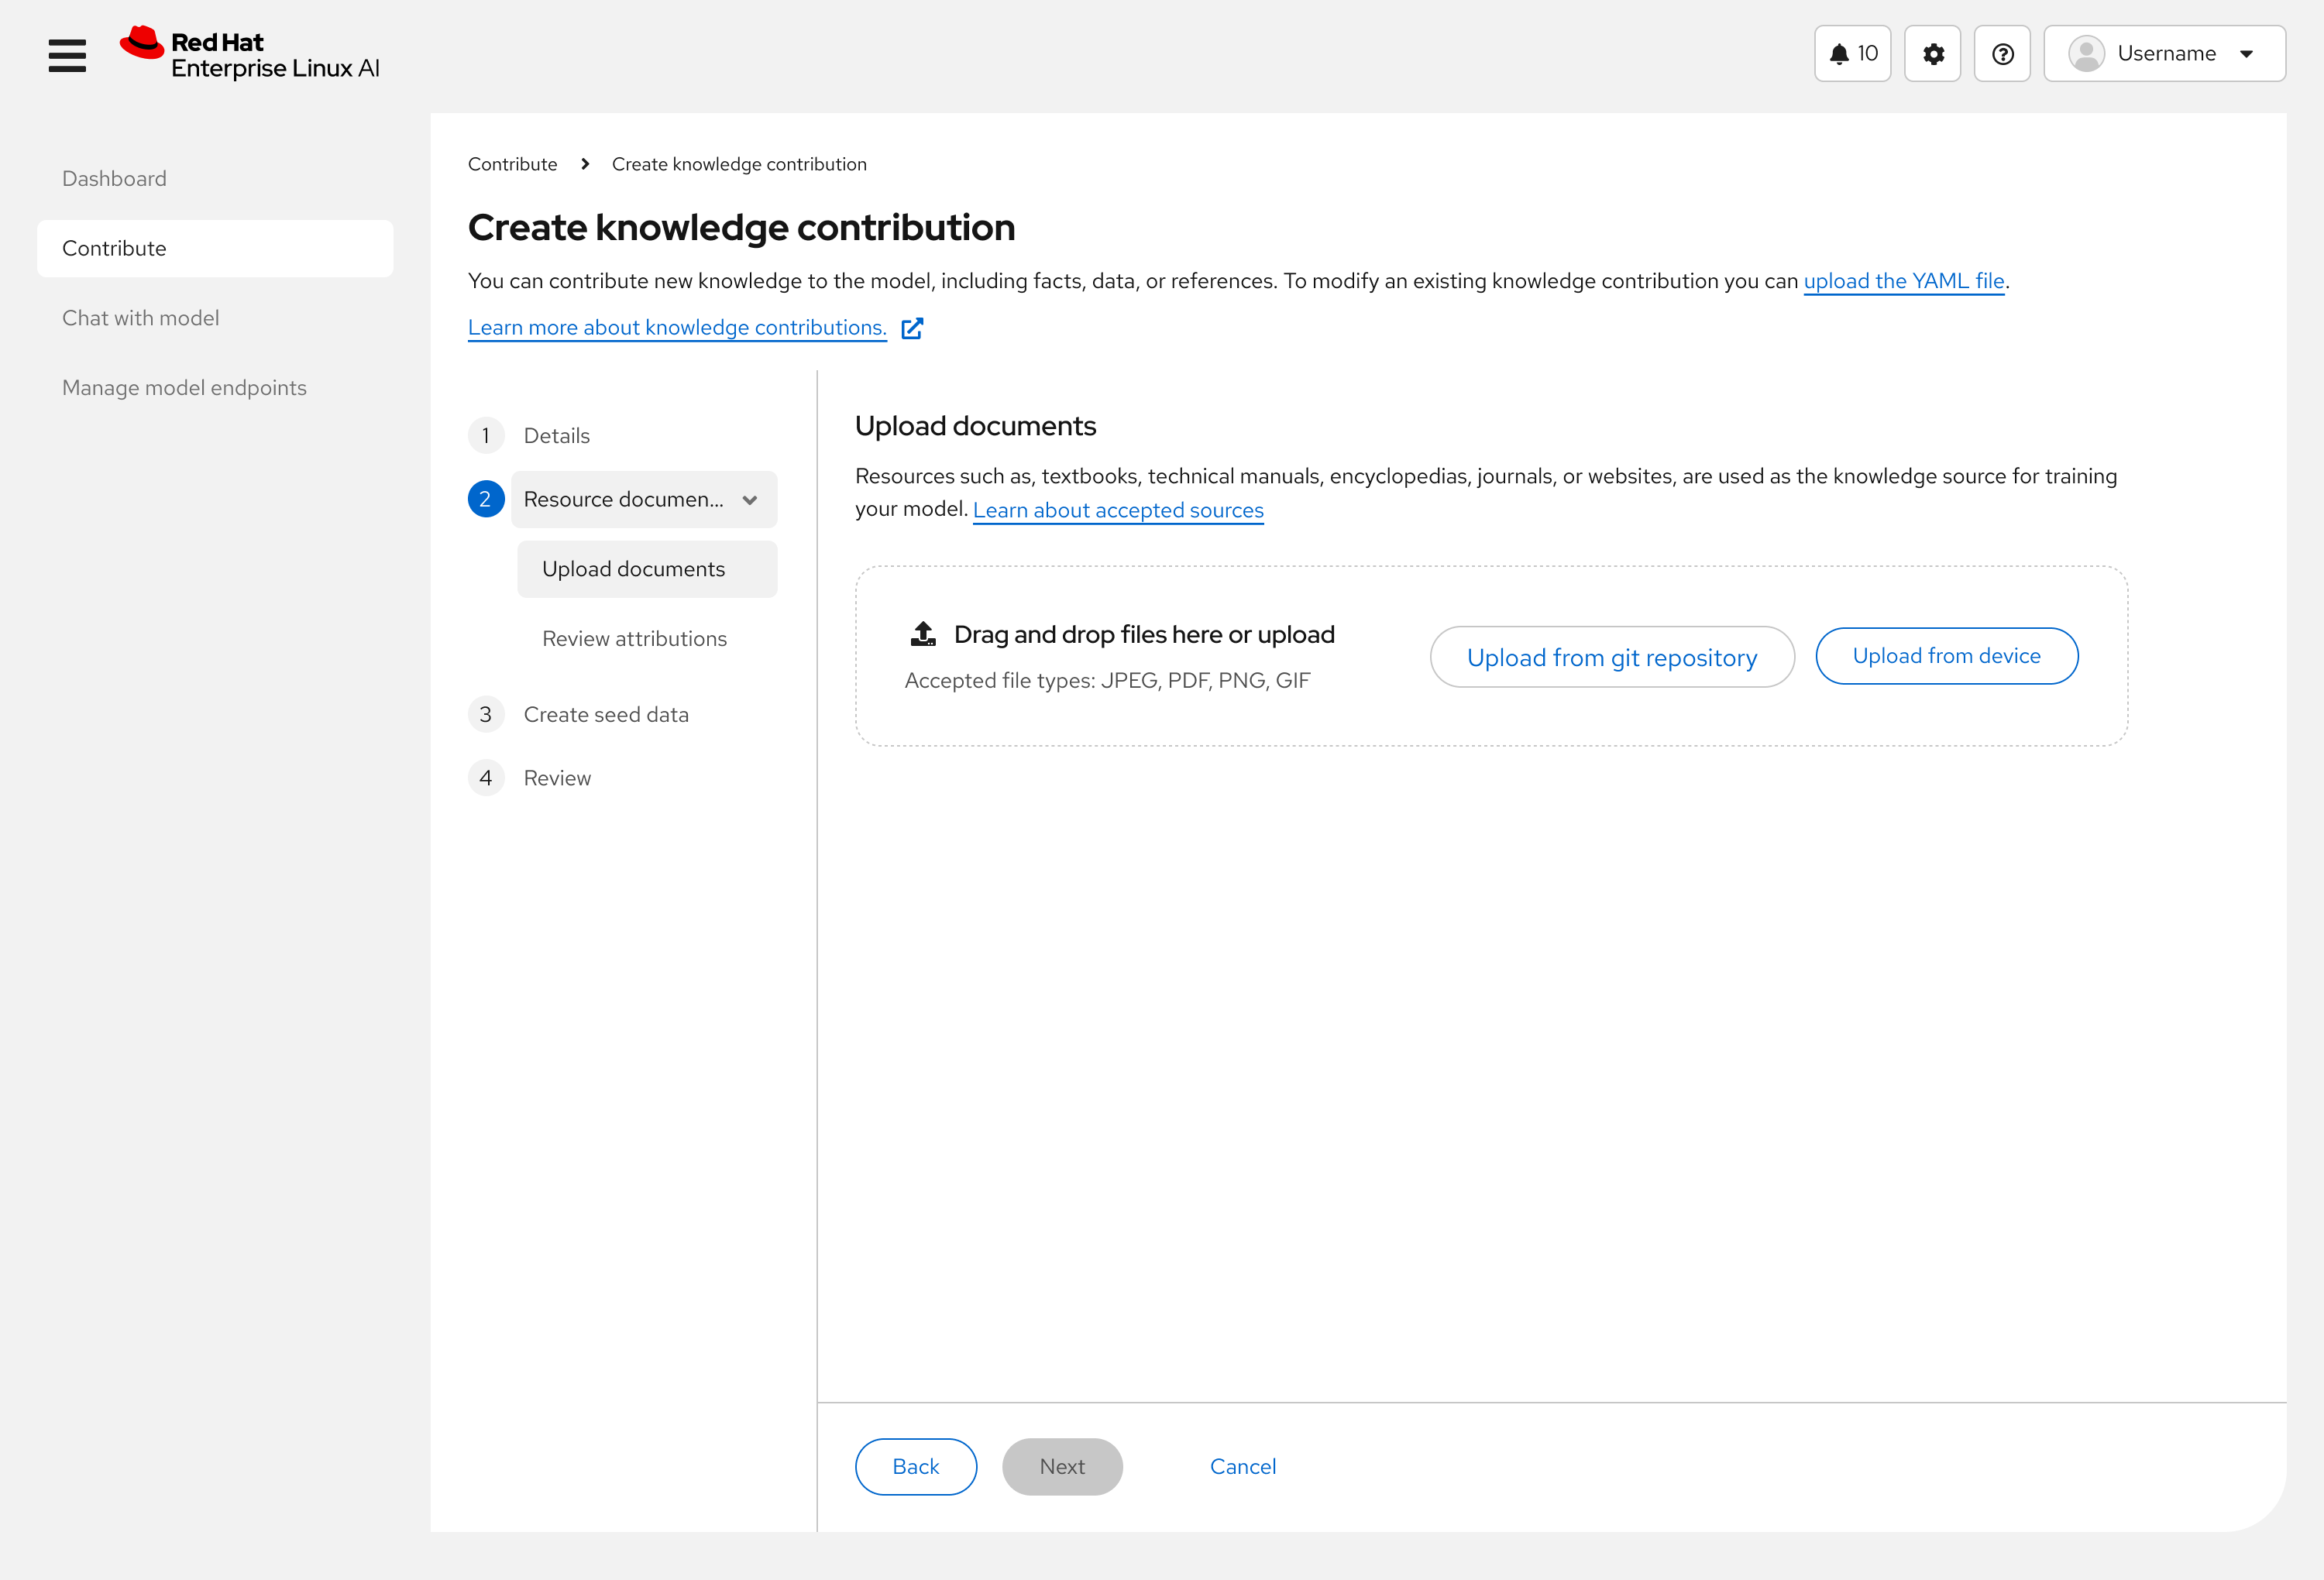Open the upload the YAML file link
The image size is (2324, 1580).
[1903, 281]
